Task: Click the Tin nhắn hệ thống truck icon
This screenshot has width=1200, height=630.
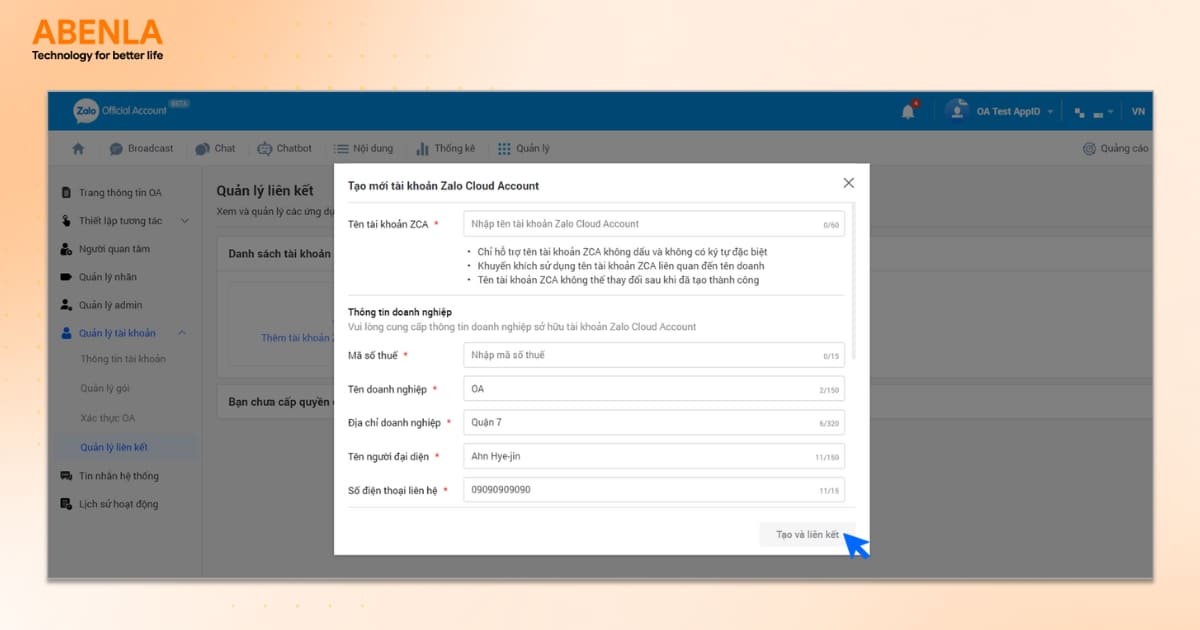Action: [66, 476]
